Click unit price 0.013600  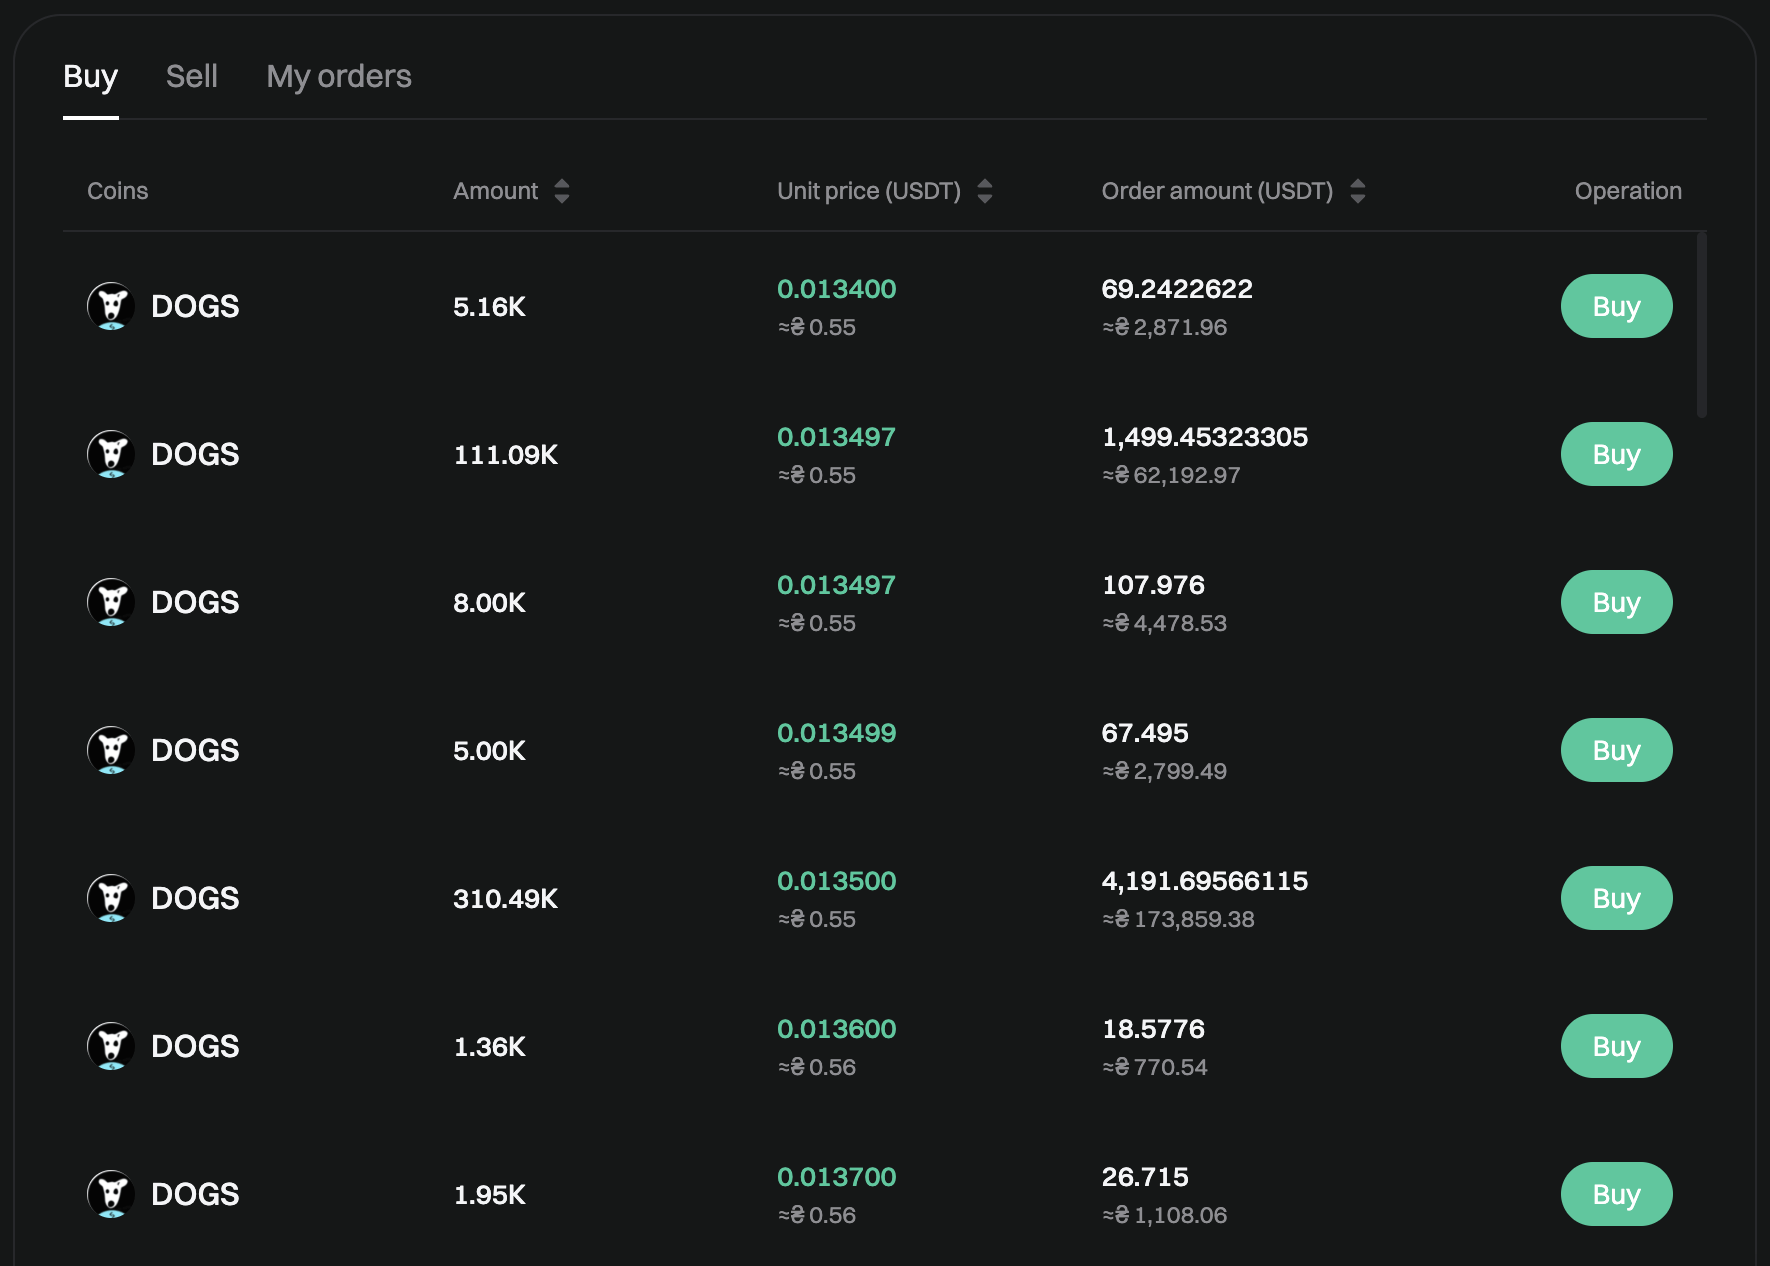click(x=837, y=1029)
